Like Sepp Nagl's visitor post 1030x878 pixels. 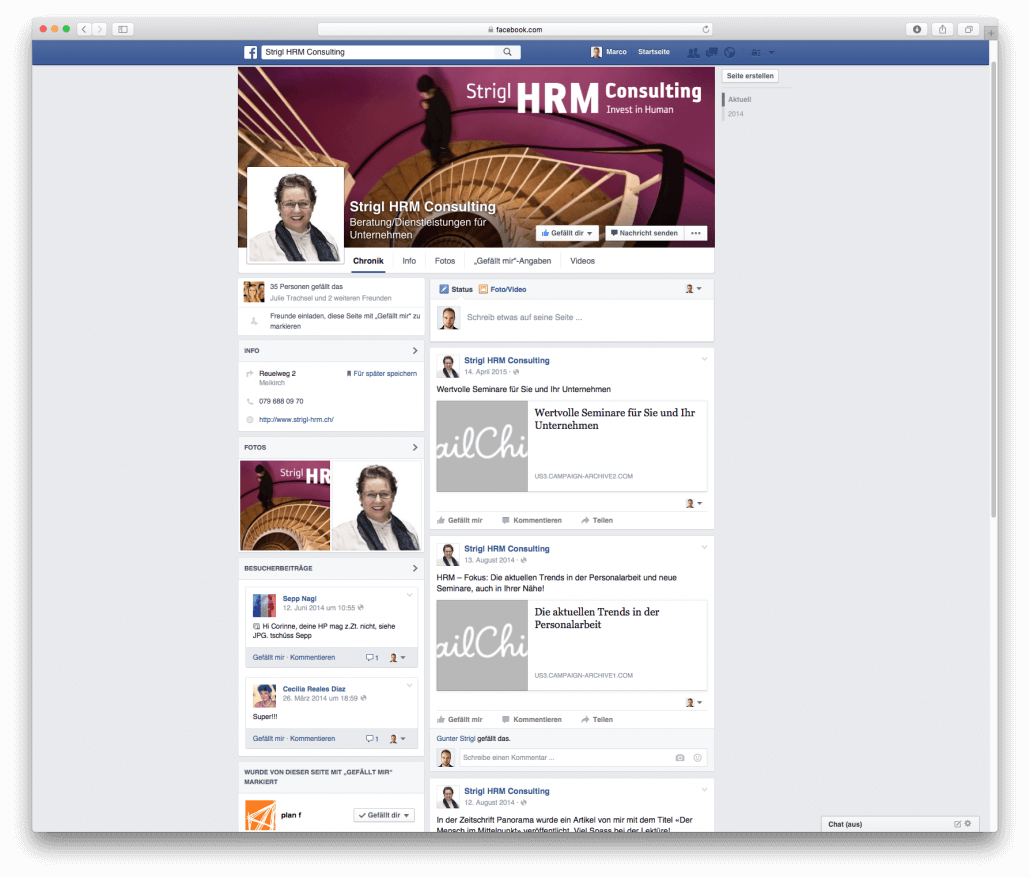click(269, 657)
